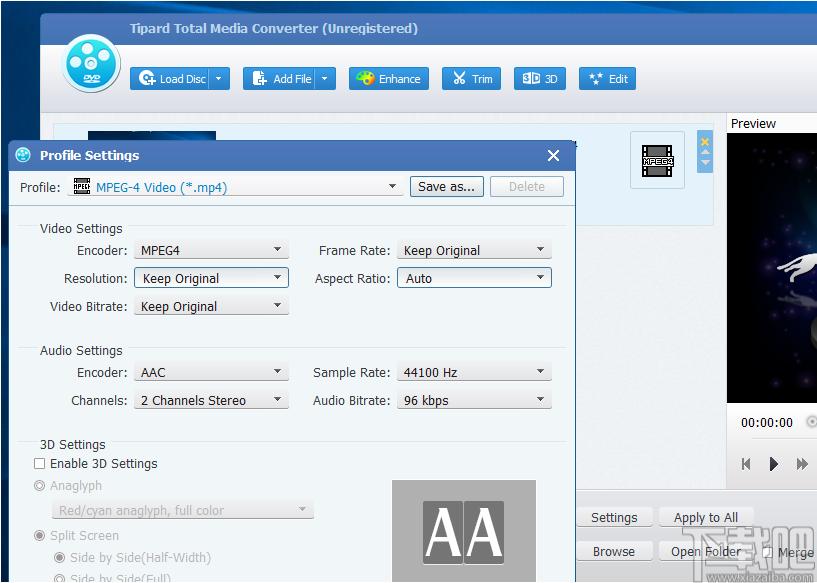
Task: Open the Add File dropdown arrow
Action: (x=325, y=79)
